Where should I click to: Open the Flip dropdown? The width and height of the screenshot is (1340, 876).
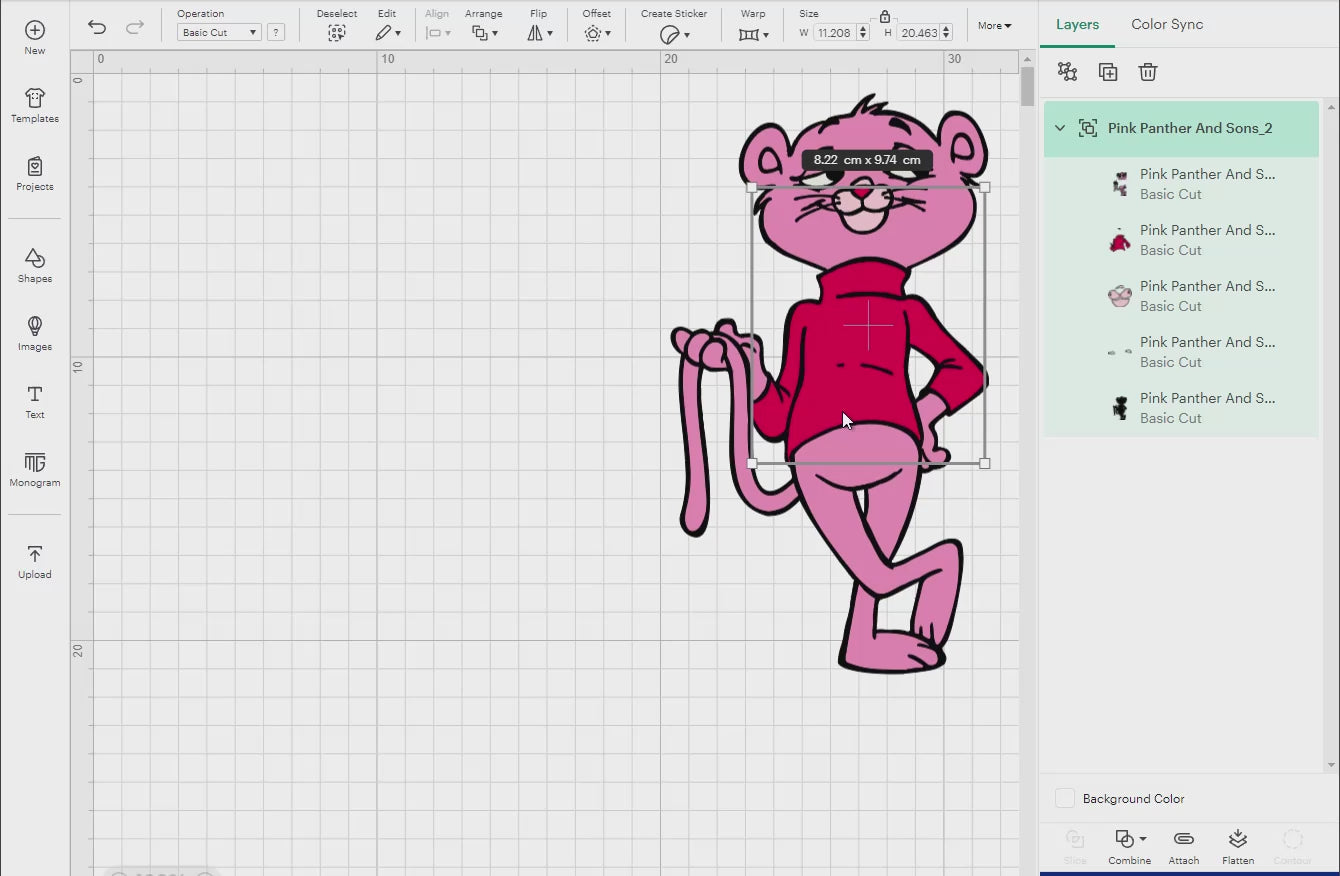539,33
